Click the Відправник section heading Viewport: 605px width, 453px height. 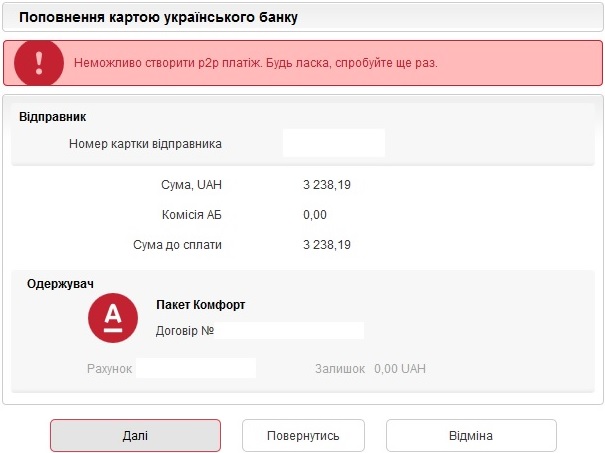pyautogui.click(x=52, y=117)
